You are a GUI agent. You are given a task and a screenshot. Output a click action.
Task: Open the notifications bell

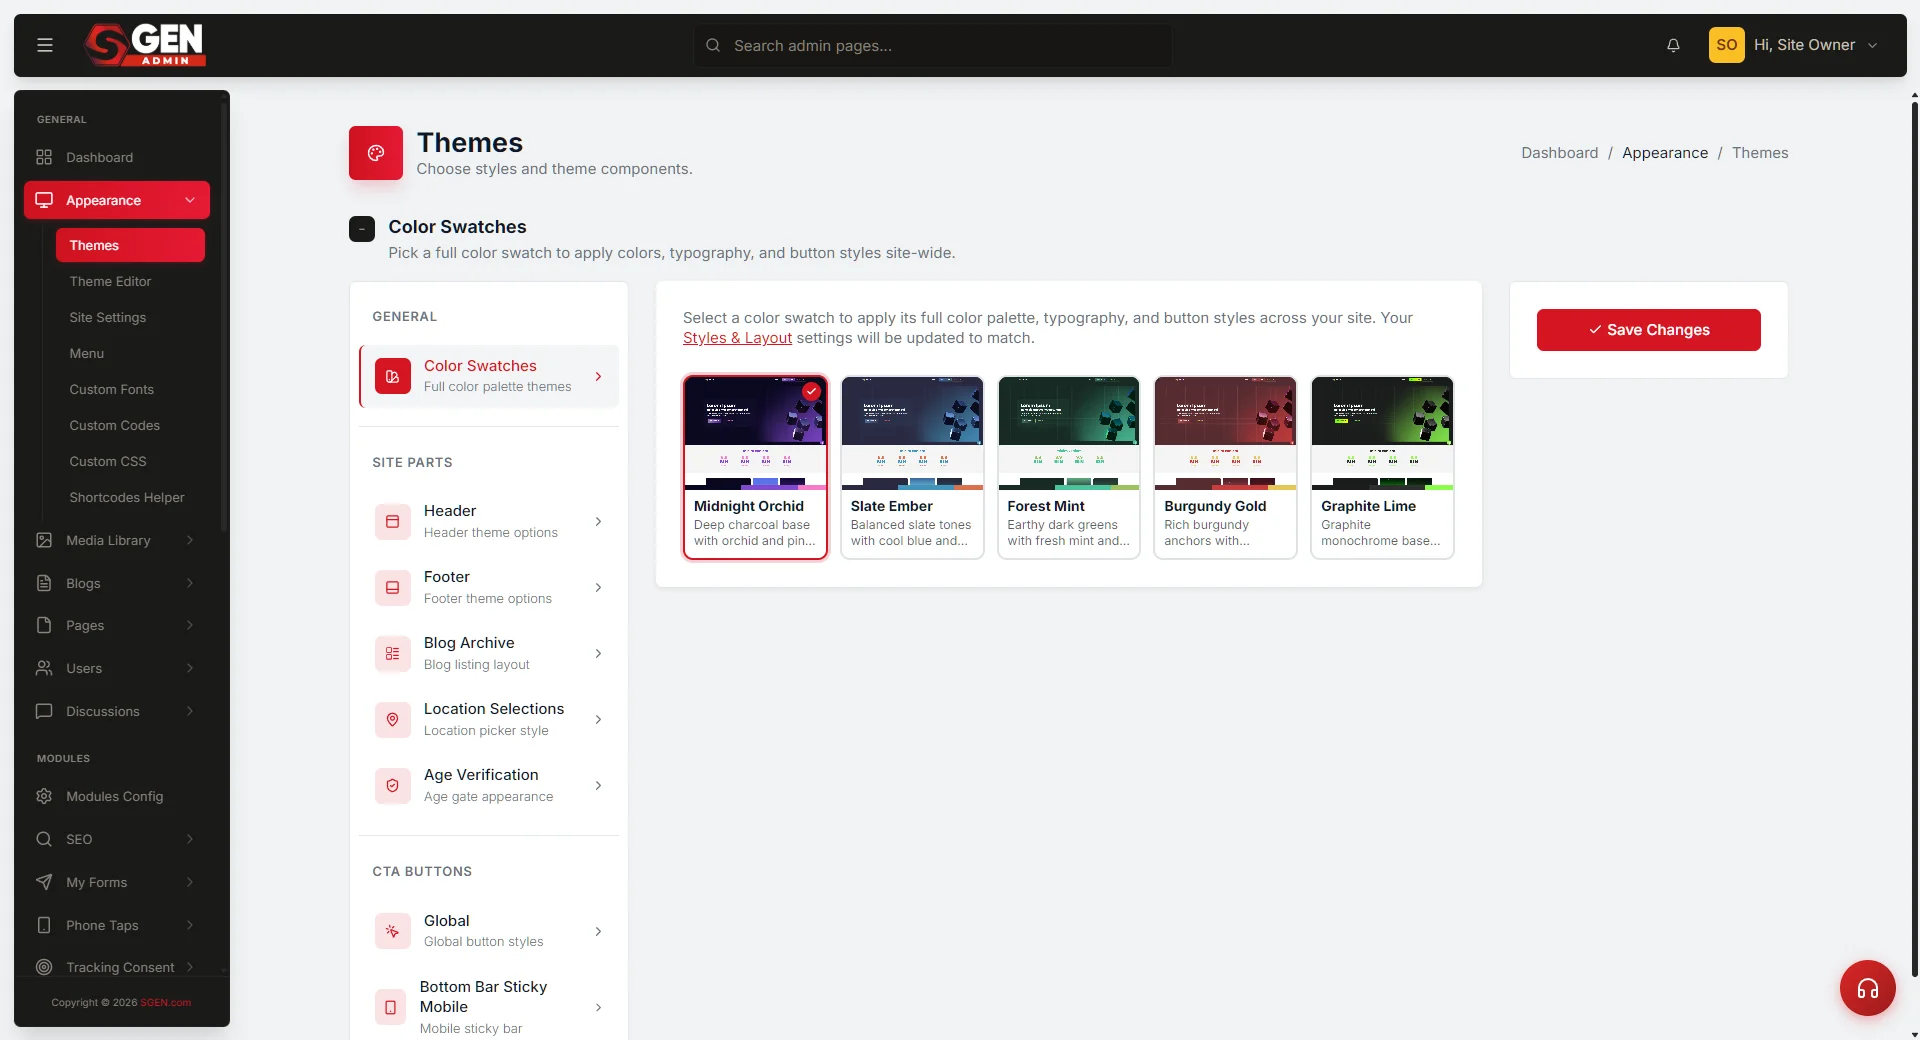[x=1673, y=45]
